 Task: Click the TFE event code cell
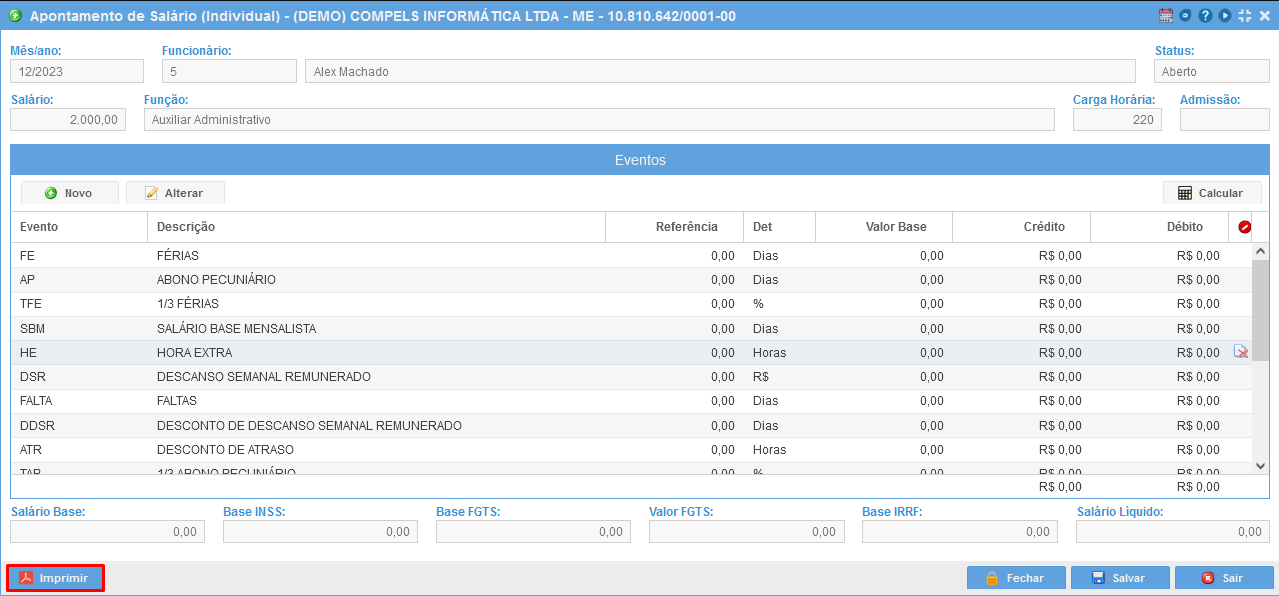tap(79, 303)
